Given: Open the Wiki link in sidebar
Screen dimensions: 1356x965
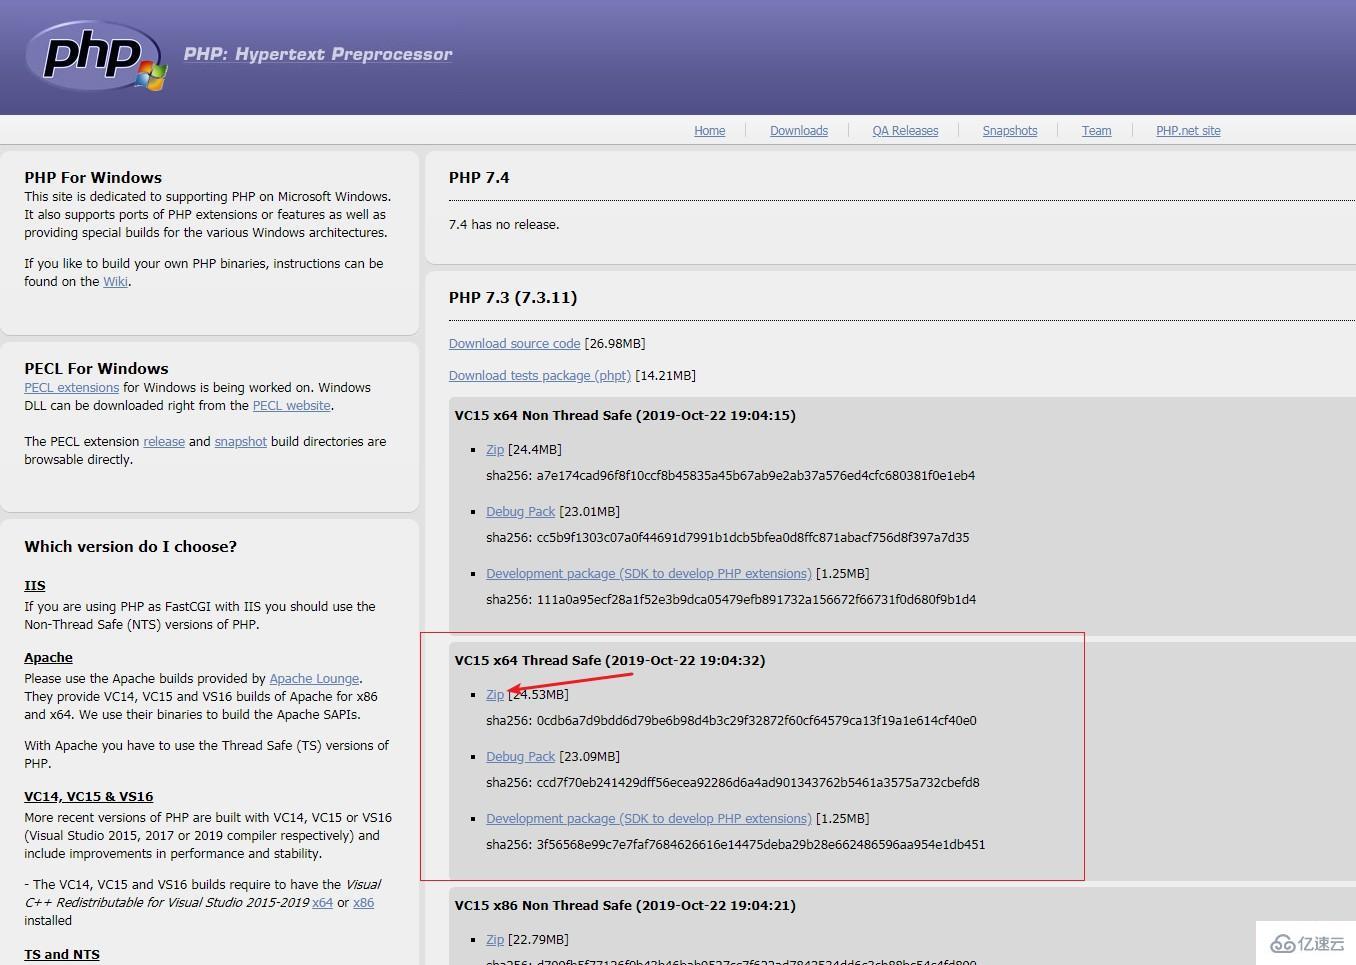Looking at the screenshot, I should (x=115, y=282).
